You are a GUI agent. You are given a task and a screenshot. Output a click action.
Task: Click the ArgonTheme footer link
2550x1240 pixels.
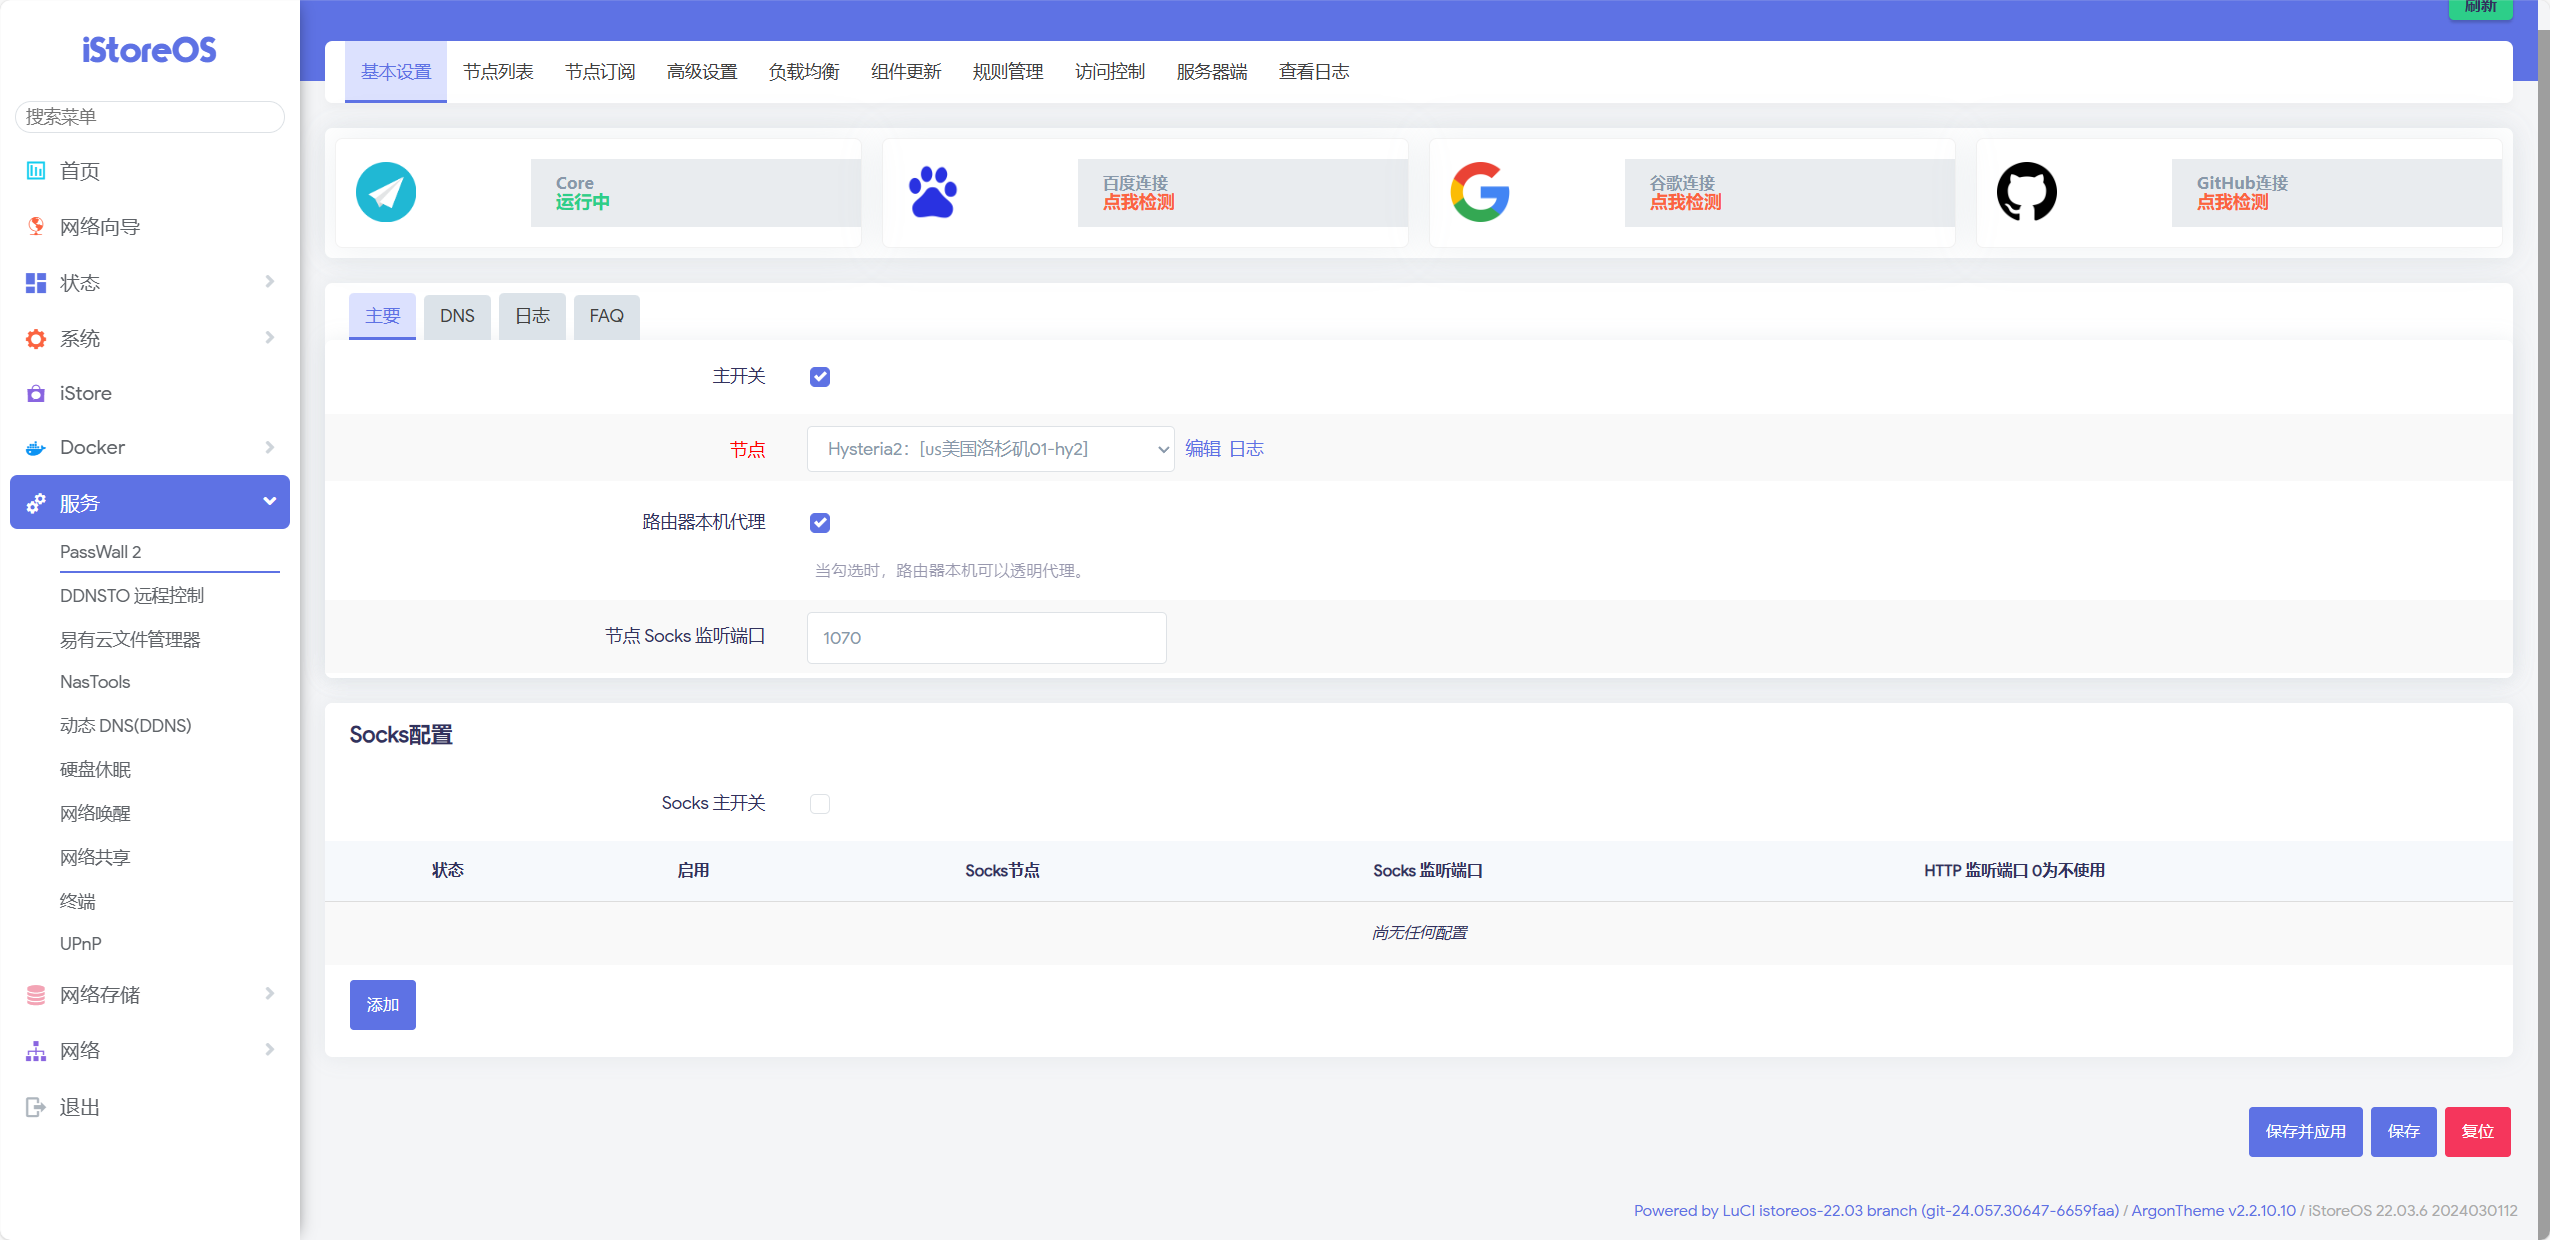click(x=2213, y=1211)
